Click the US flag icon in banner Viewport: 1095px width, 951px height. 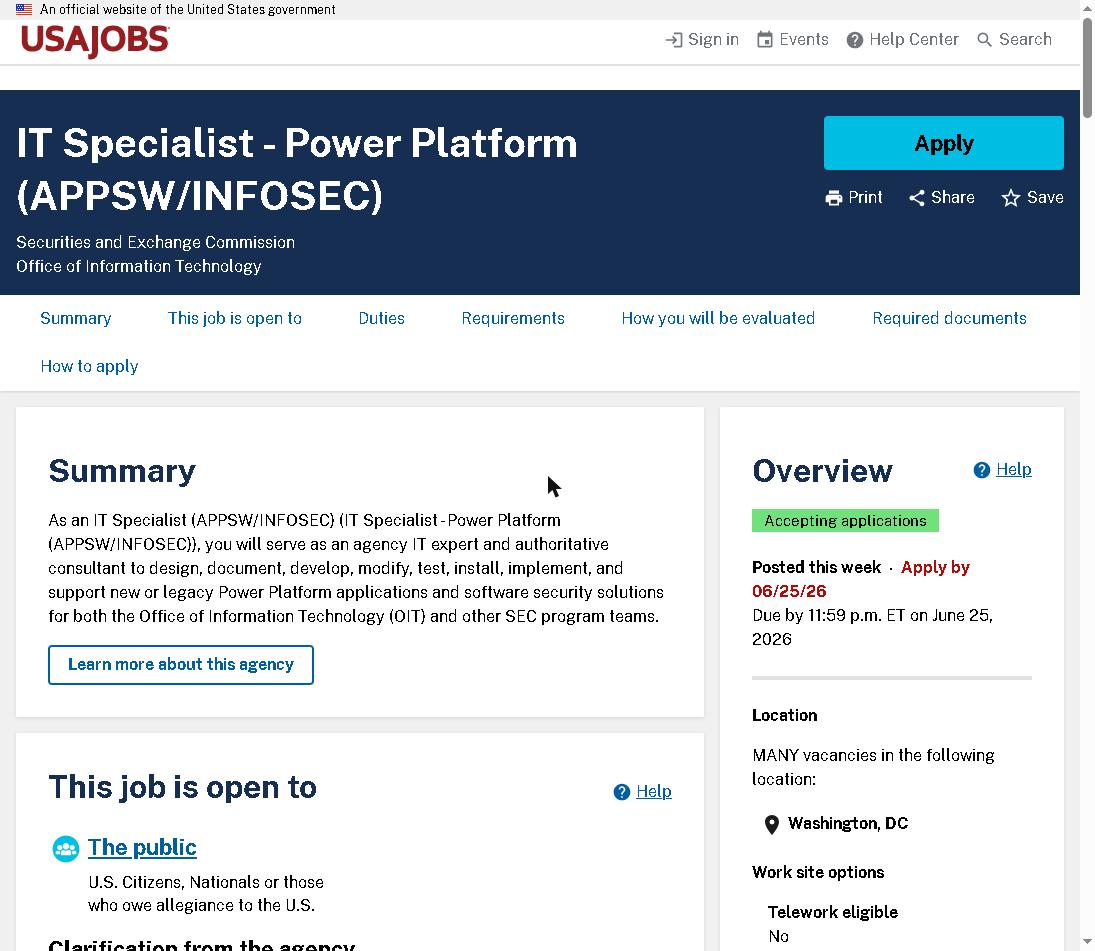click(x=24, y=9)
